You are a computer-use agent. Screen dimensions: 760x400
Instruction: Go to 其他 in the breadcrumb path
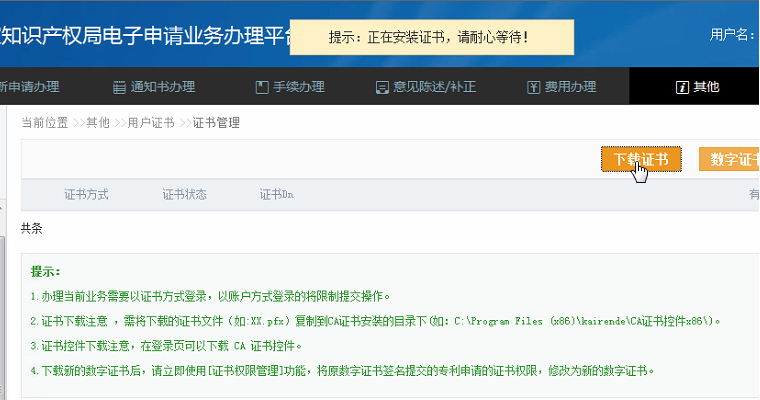click(x=97, y=123)
